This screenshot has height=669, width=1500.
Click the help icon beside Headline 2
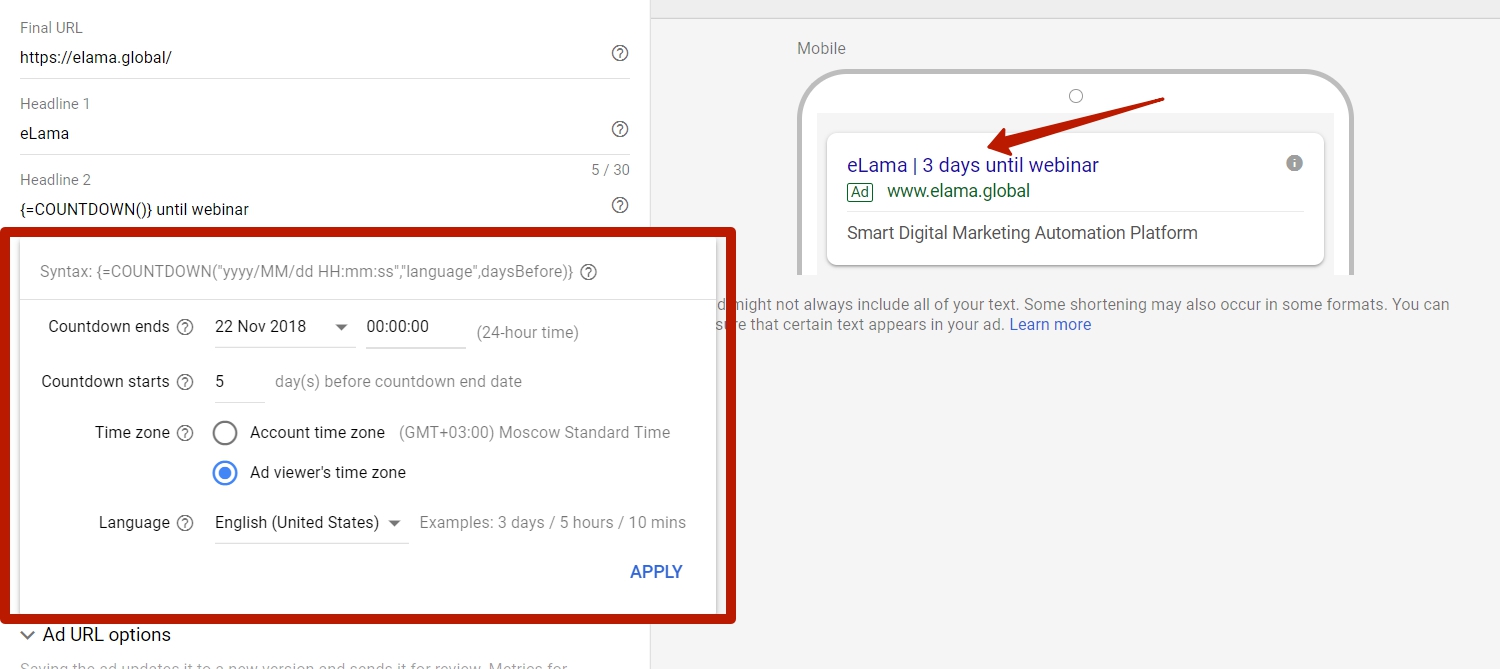[620, 205]
